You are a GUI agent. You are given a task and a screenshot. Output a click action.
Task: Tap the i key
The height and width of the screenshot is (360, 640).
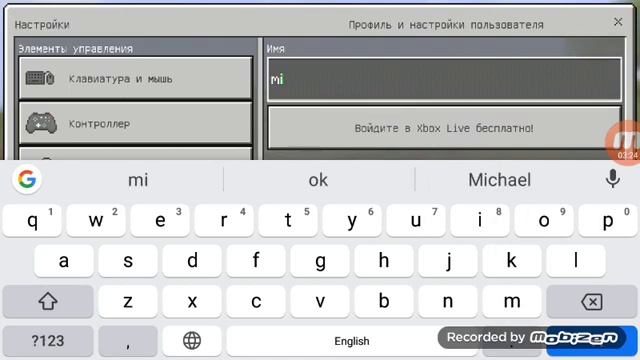[x=480, y=220]
